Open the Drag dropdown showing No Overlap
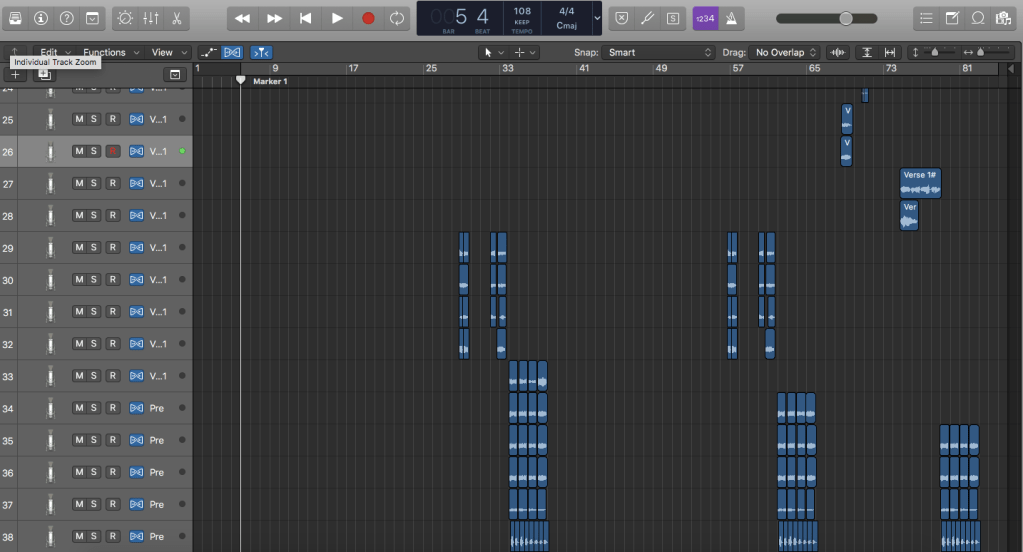 786,52
